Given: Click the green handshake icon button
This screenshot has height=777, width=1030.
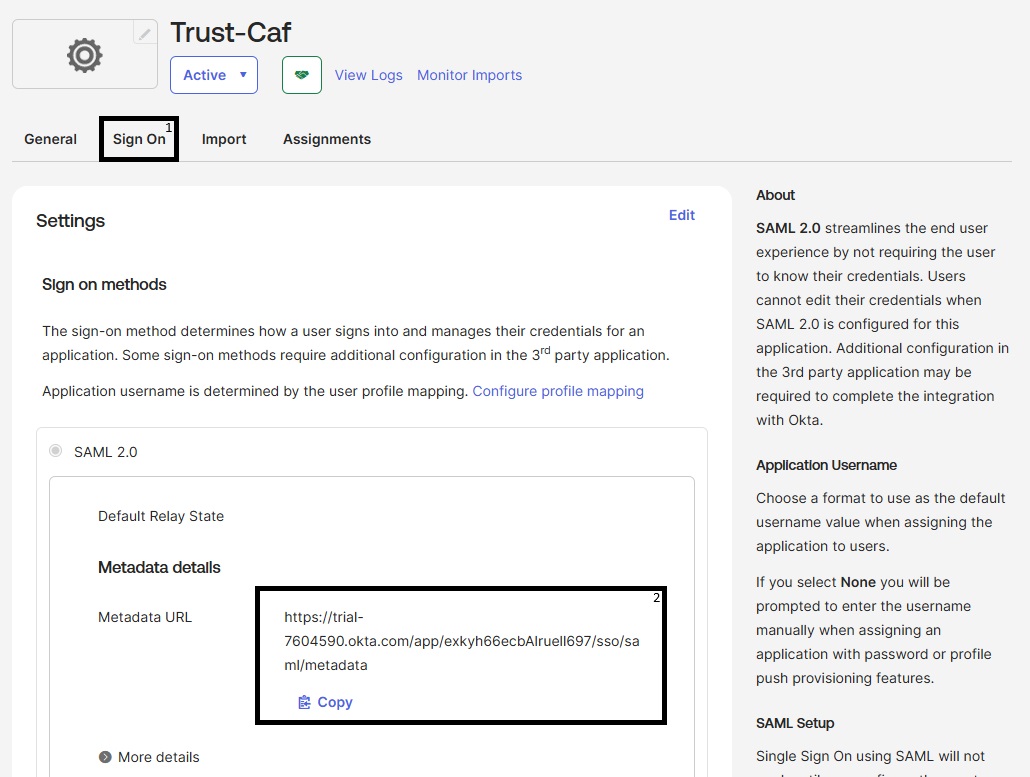Looking at the screenshot, I should point(302,75).
